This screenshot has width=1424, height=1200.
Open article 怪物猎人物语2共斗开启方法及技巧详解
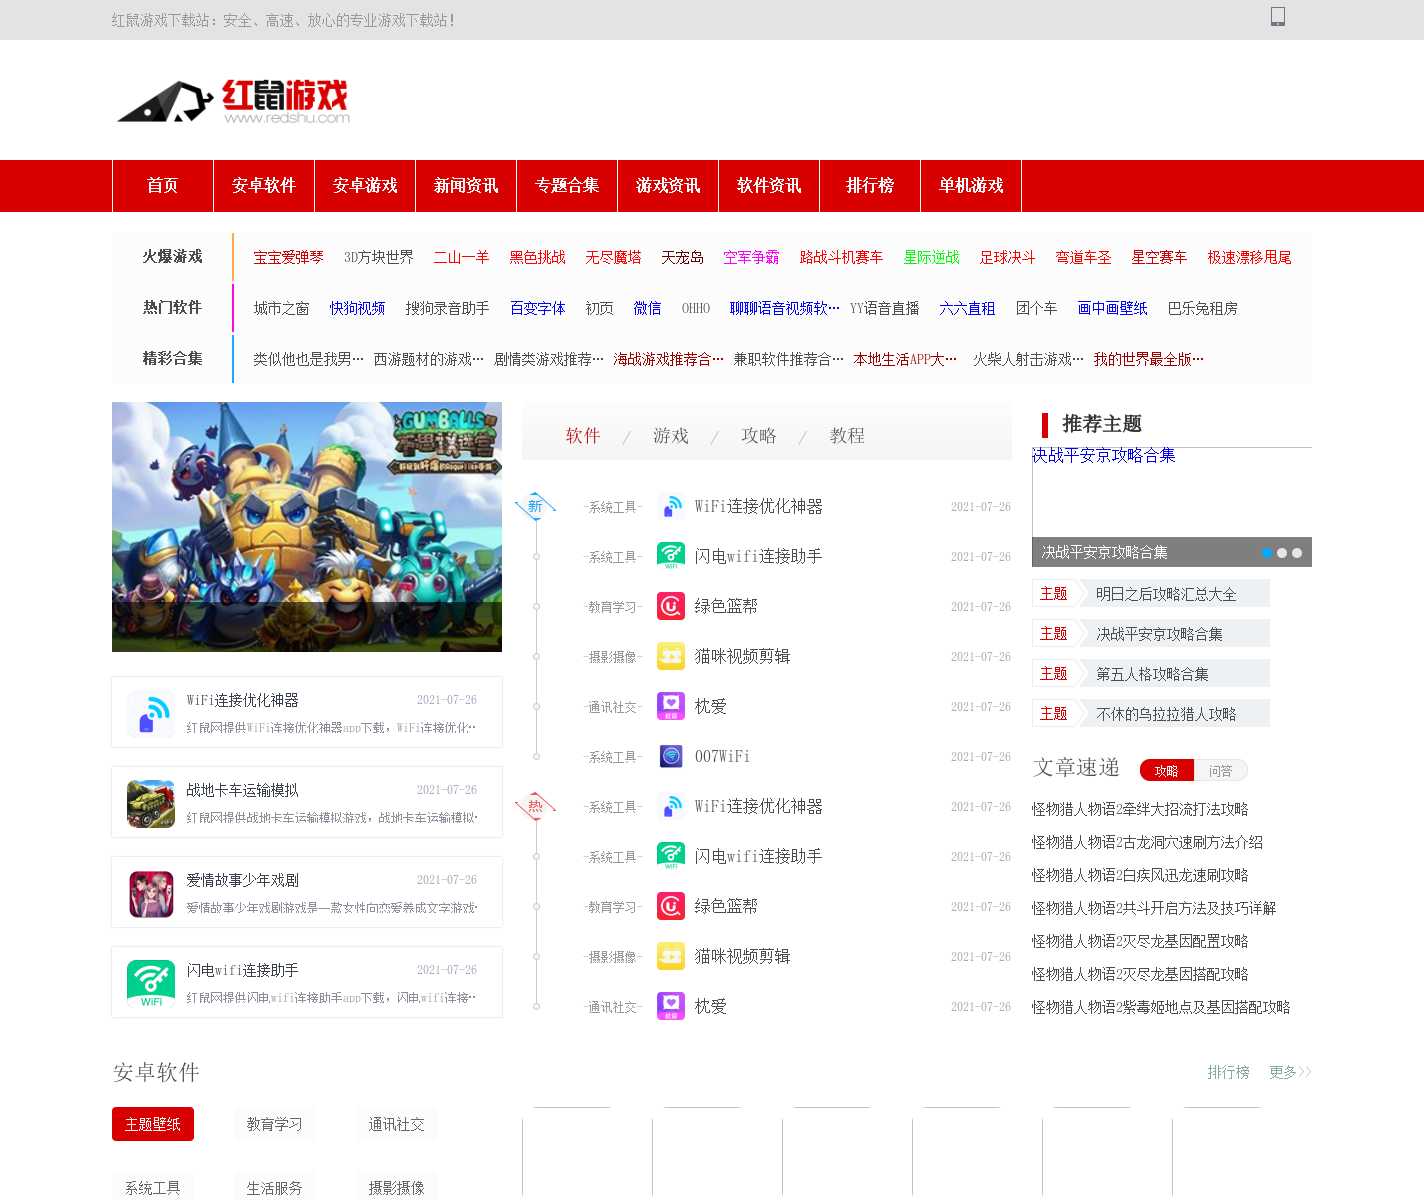click(x=1154, y=908)
